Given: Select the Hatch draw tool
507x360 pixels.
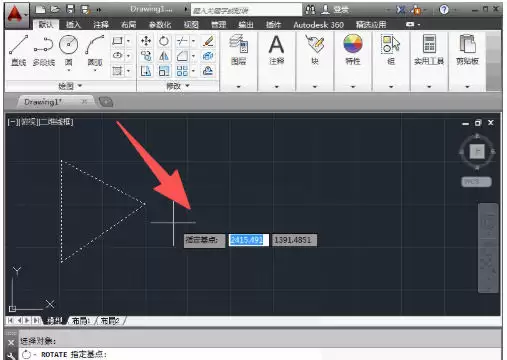Looking at the screenshot, I should [x=117, y=70].
